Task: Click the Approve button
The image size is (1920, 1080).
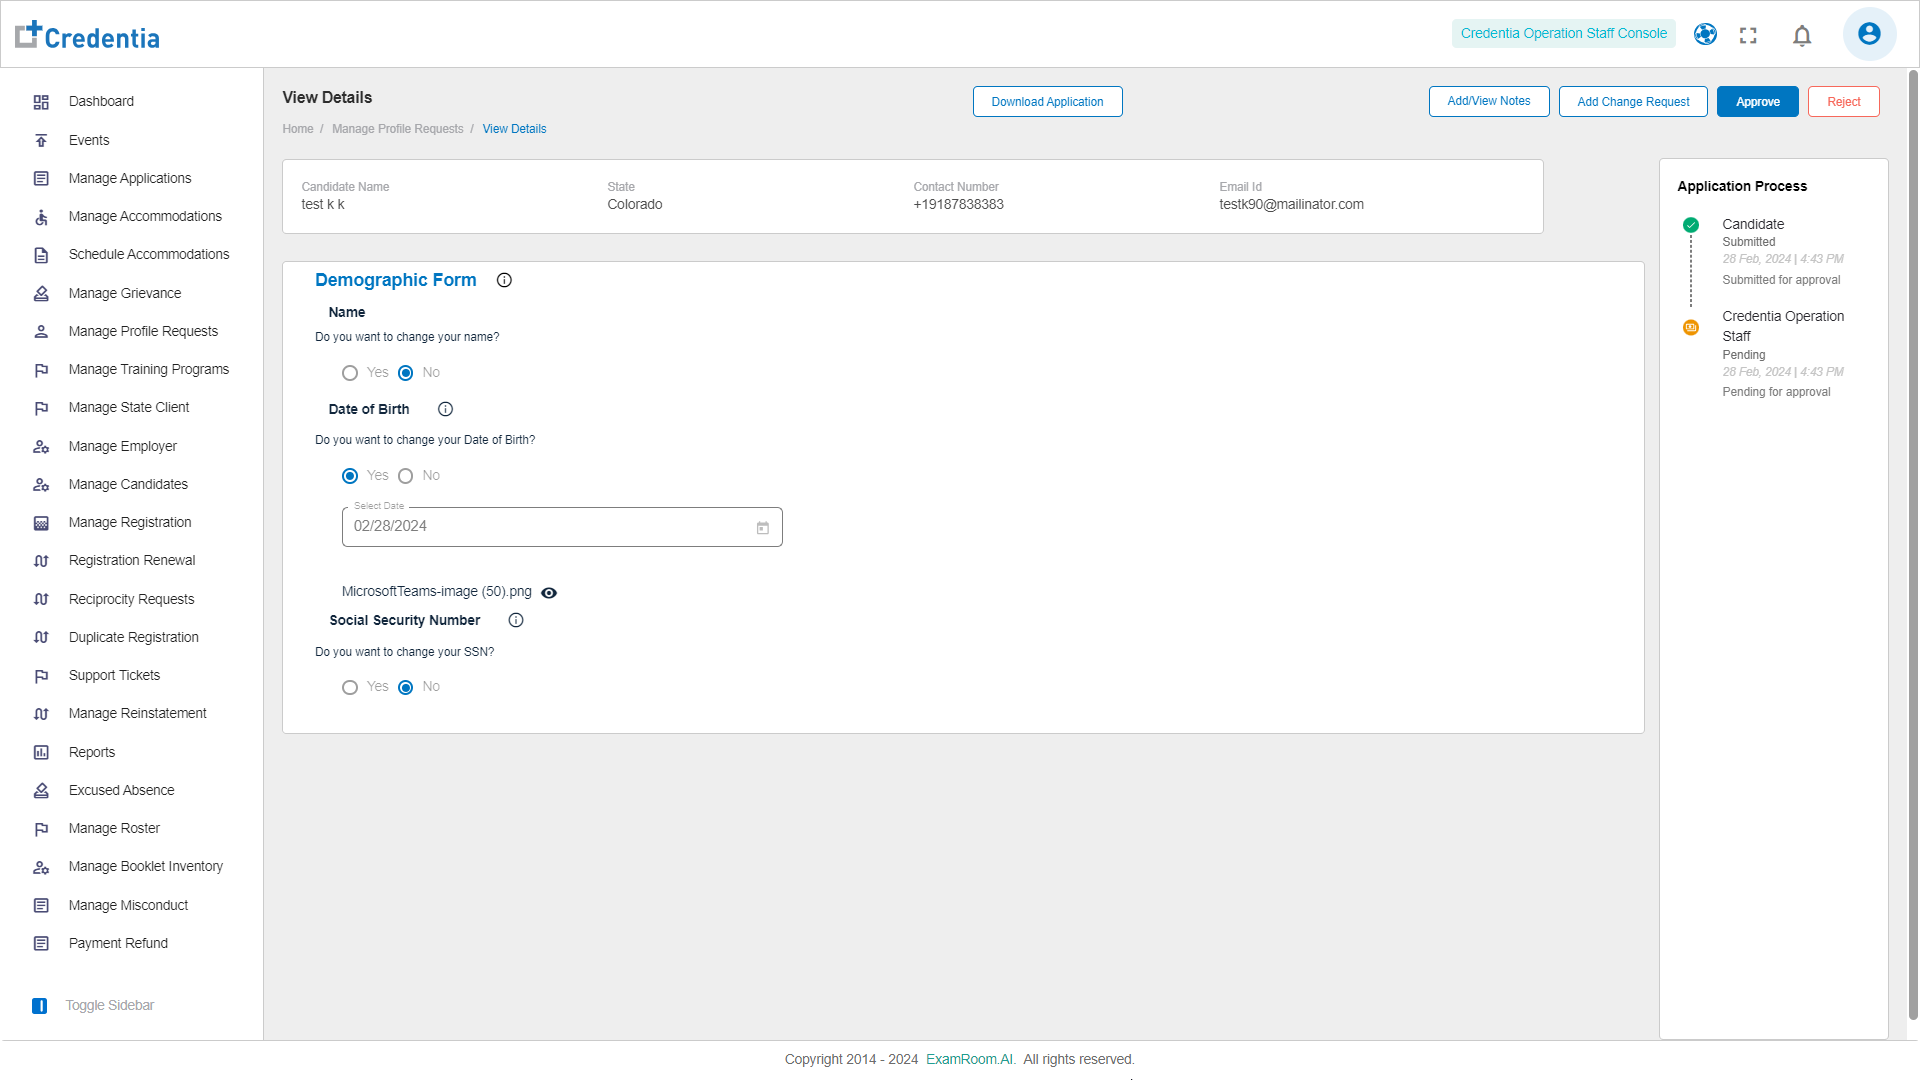Action: pos(1757,102)
